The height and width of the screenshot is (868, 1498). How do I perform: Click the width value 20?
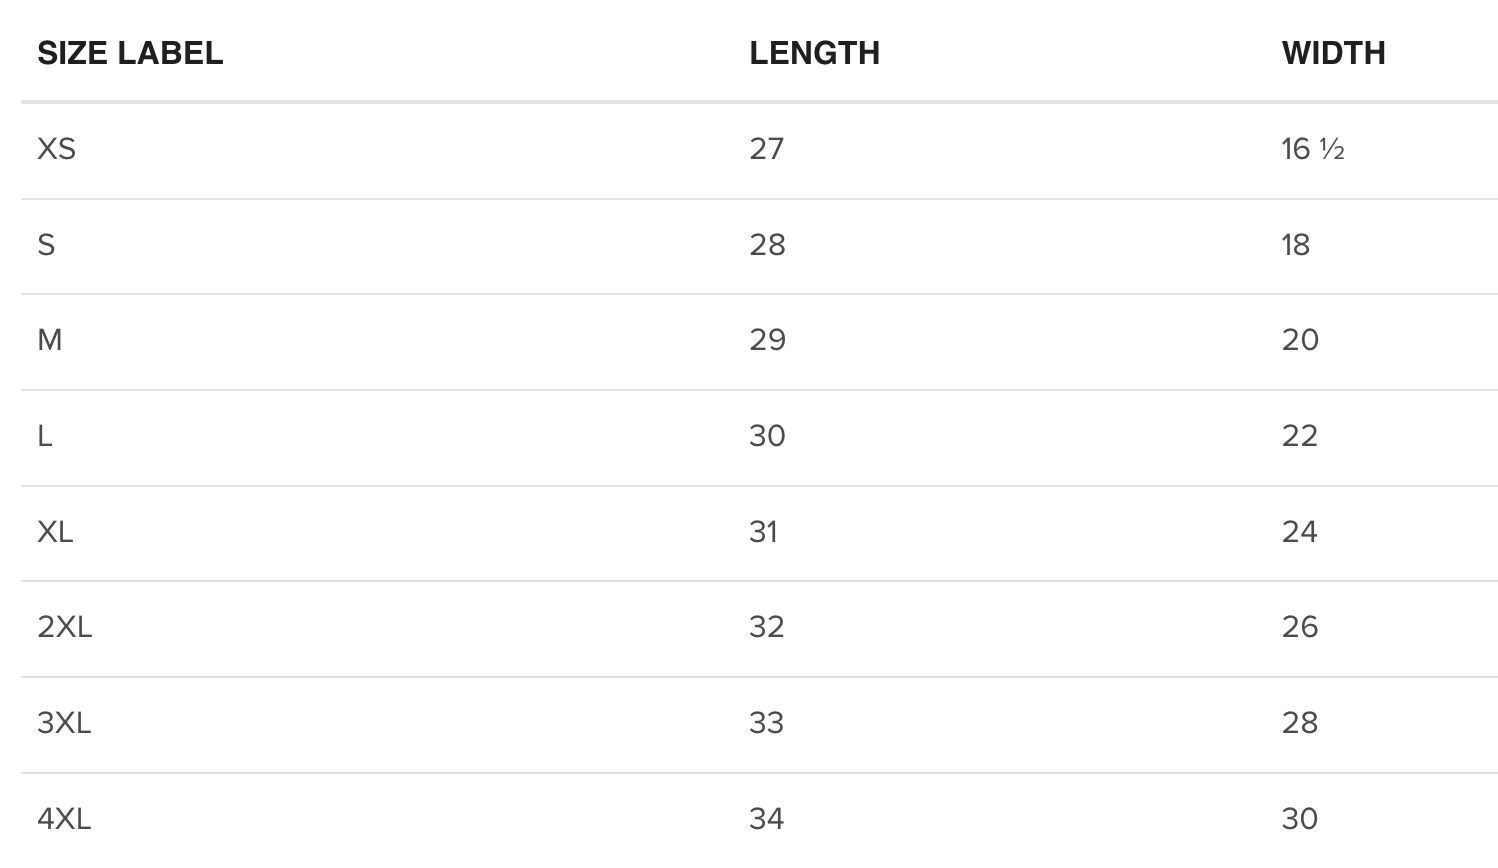[x=1300, y=340]
